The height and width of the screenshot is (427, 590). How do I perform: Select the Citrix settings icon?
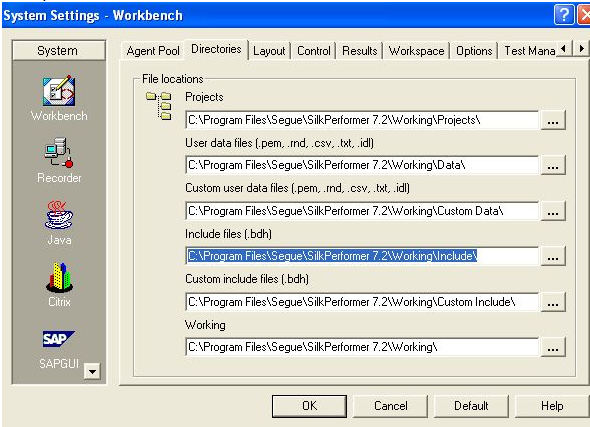59,277
